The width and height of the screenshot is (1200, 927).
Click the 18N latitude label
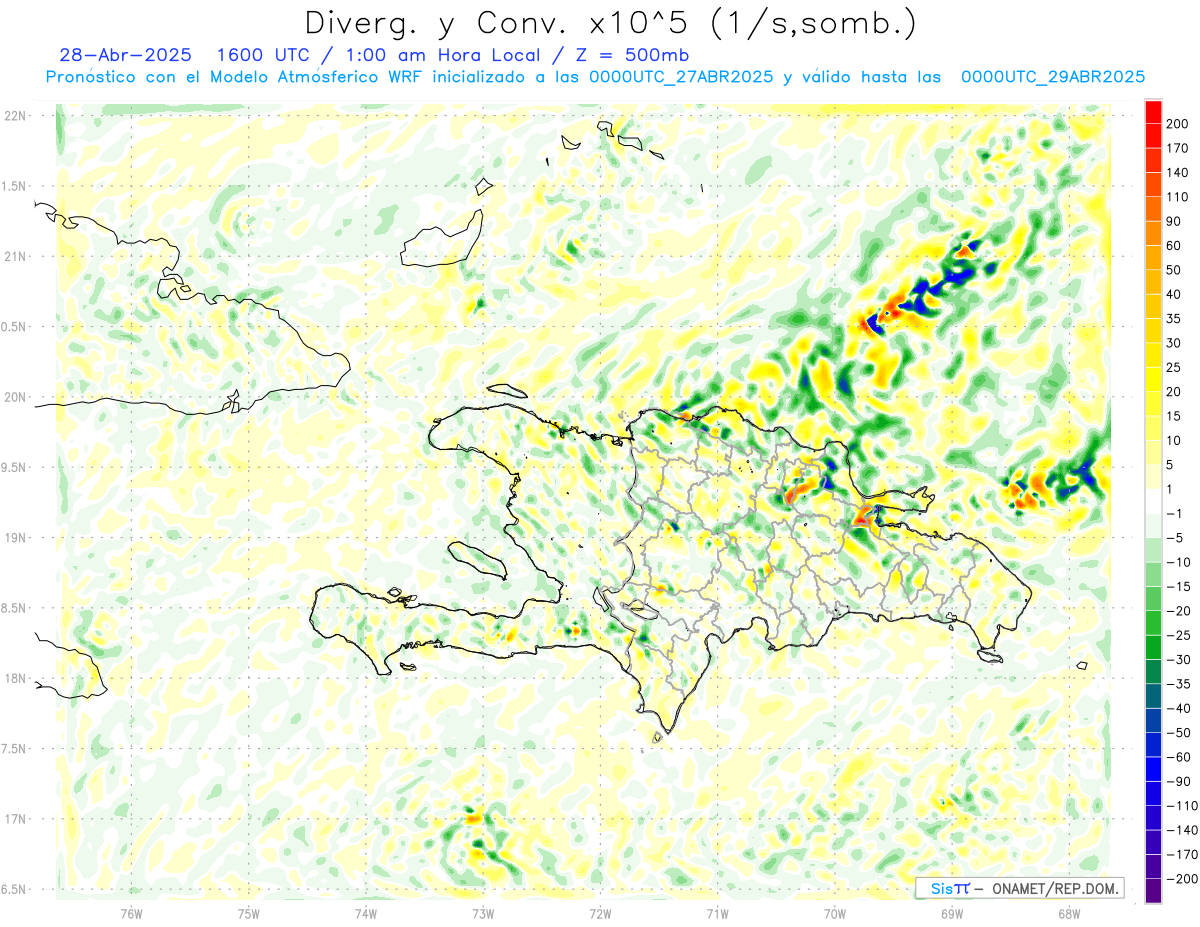click(14, 678)
